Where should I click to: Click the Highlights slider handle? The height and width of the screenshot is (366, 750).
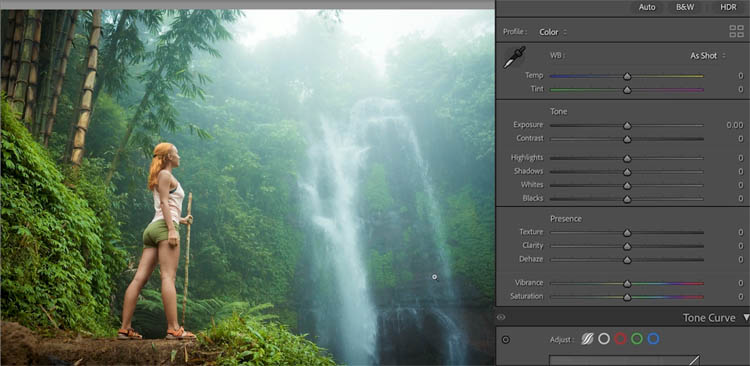tap(627, 159)
